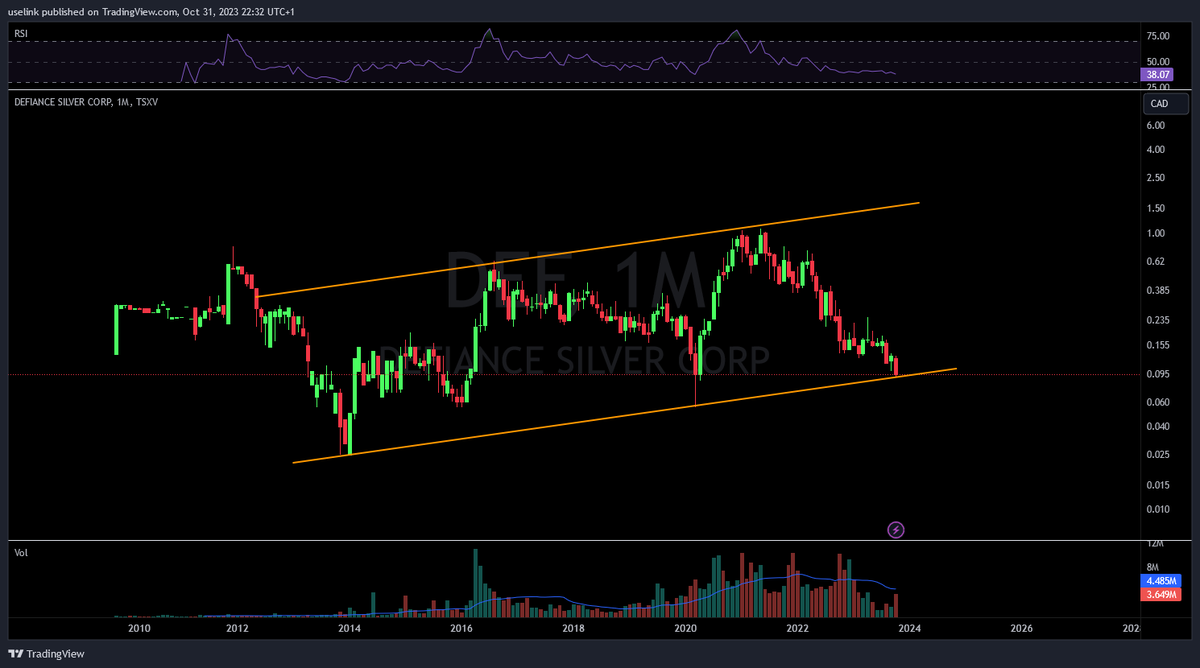Click the 0.025 price axis label
The height and width of the screenshot is (668, 1200).
click(x=1159, y=455)
